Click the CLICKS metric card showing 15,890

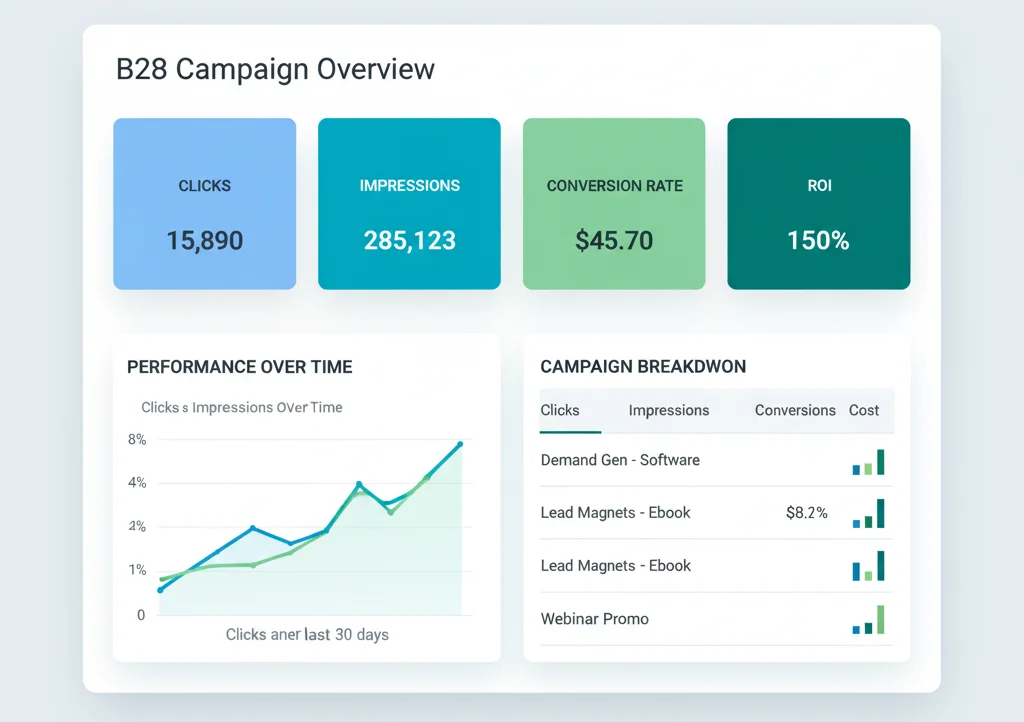204,203
